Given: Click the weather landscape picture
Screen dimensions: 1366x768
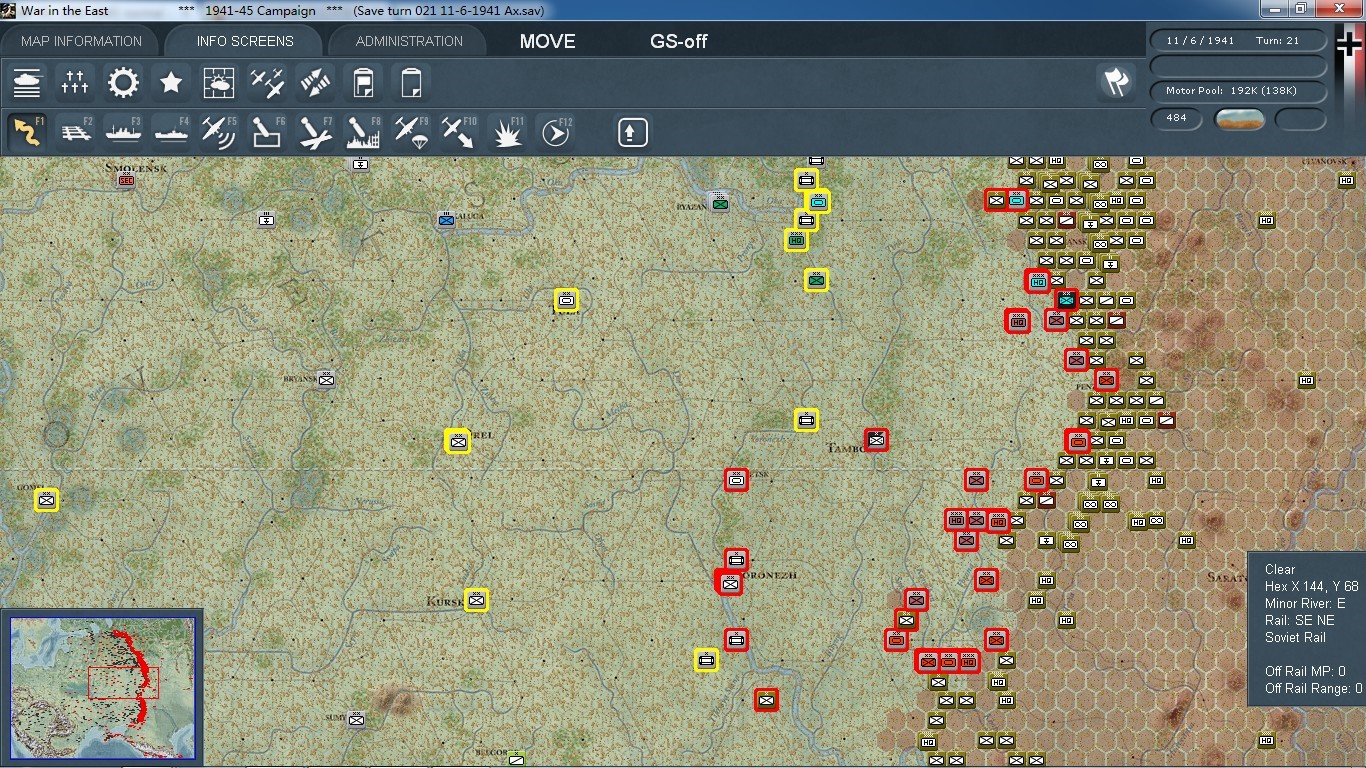Looking at the screenshot, I should pos(1240,119).
